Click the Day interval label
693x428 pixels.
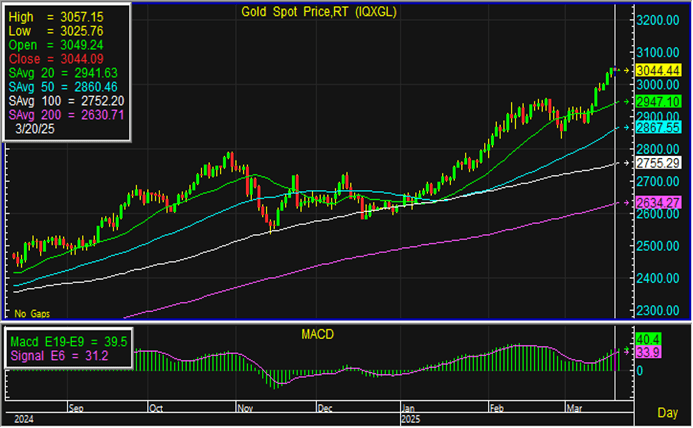669,413
